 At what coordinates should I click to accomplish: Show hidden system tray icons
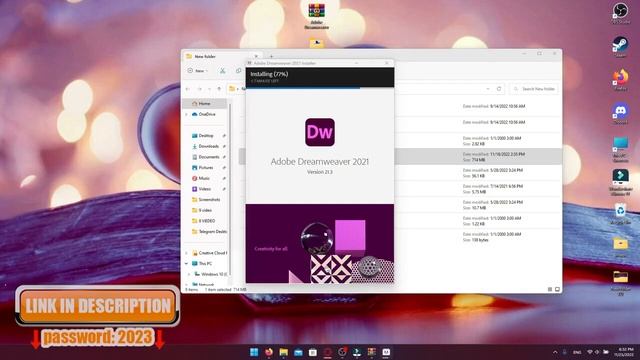coord(555,352)
